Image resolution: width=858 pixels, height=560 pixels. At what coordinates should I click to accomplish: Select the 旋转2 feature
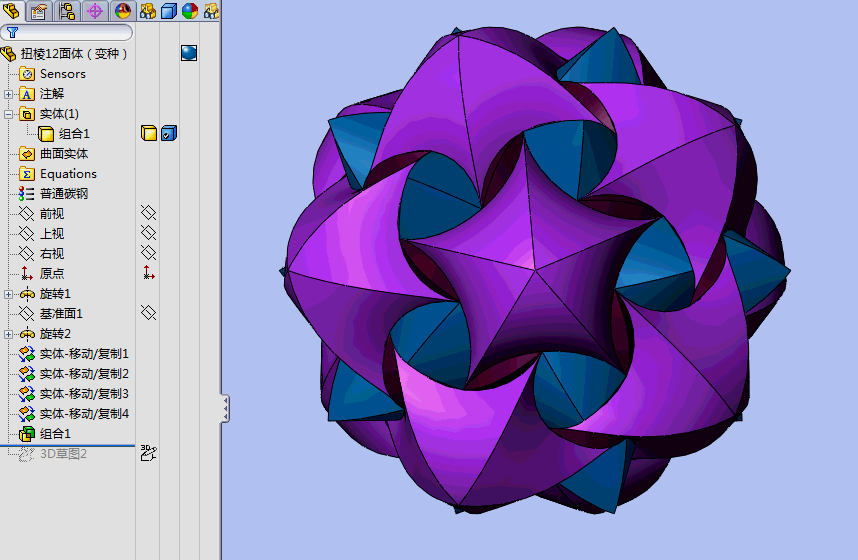55,334
